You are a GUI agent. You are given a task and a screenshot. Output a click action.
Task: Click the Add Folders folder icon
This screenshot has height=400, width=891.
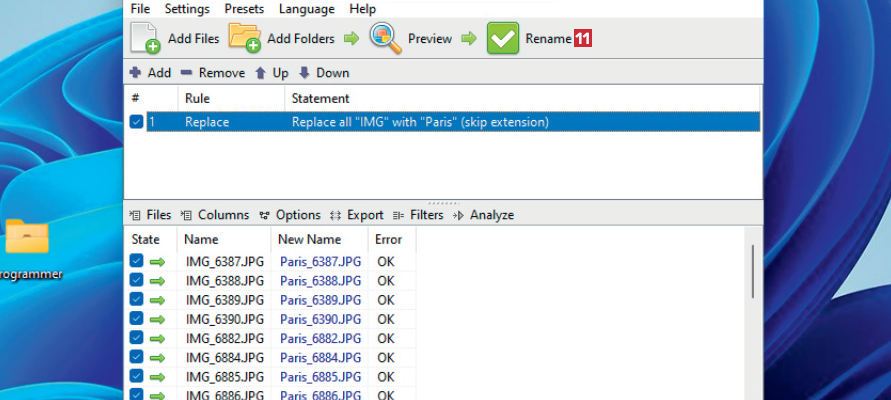pos(245,38)
